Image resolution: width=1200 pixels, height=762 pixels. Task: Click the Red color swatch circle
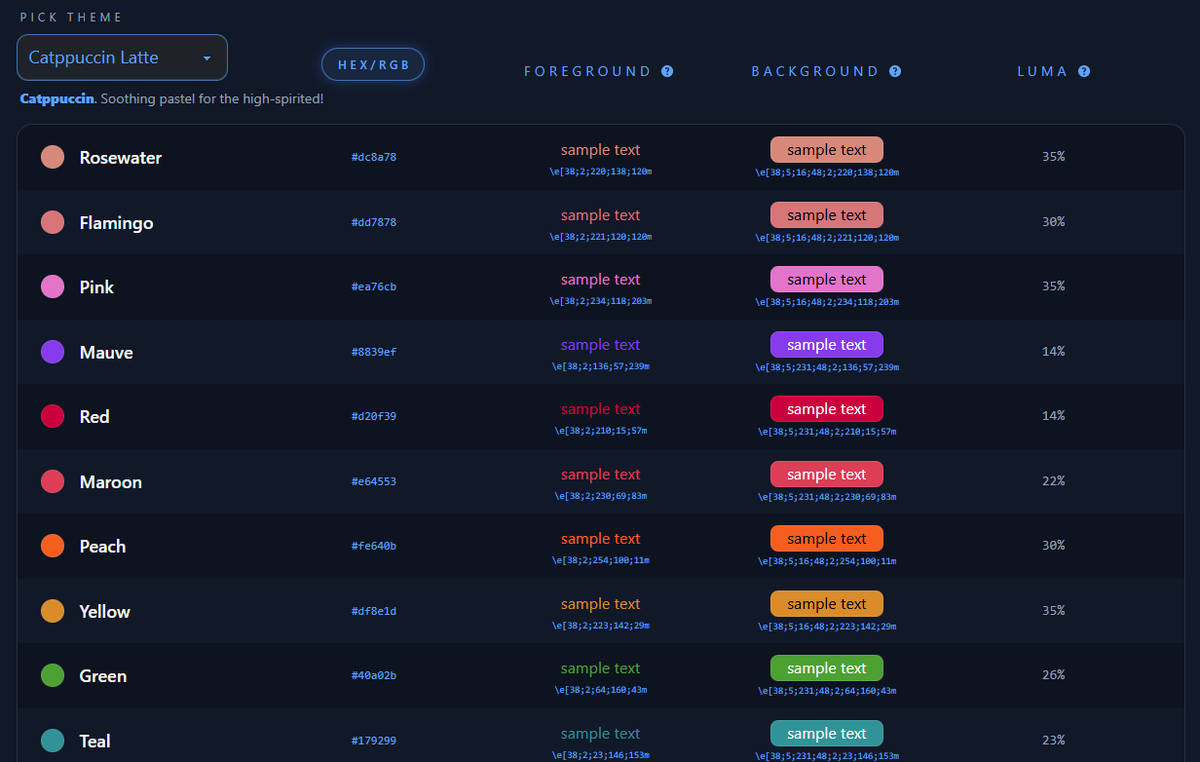click(53, 416)
